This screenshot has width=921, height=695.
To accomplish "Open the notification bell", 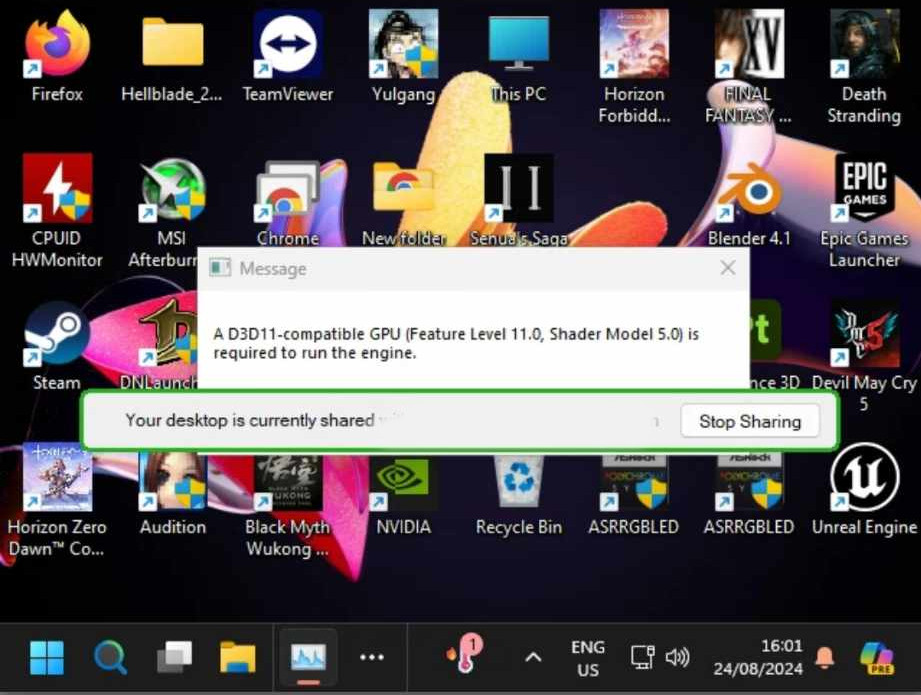I will click(x=825, y=657).
